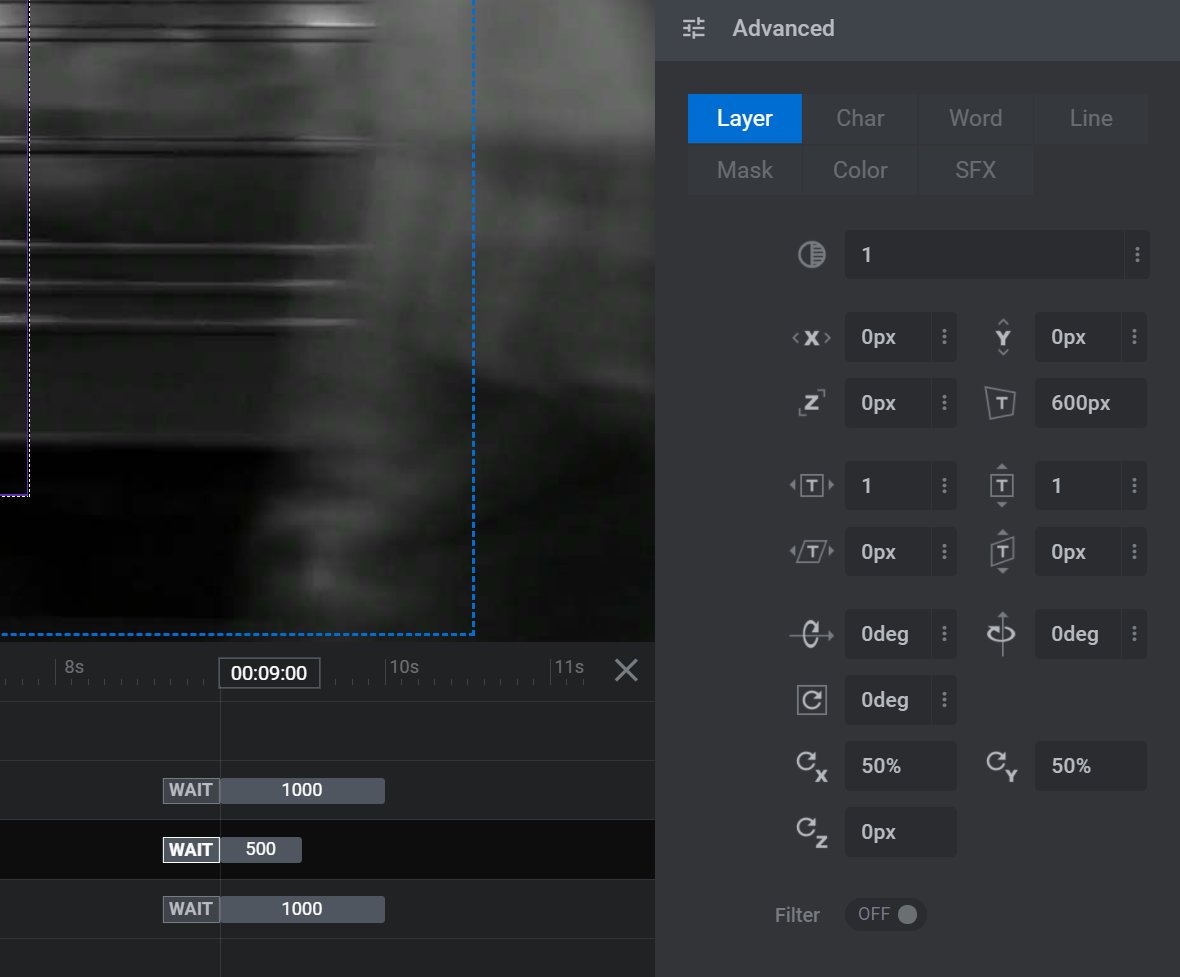Click the 8s mark on timeline ruler
This screenshot has width=1180, height=977.
(x=74, y=667)
